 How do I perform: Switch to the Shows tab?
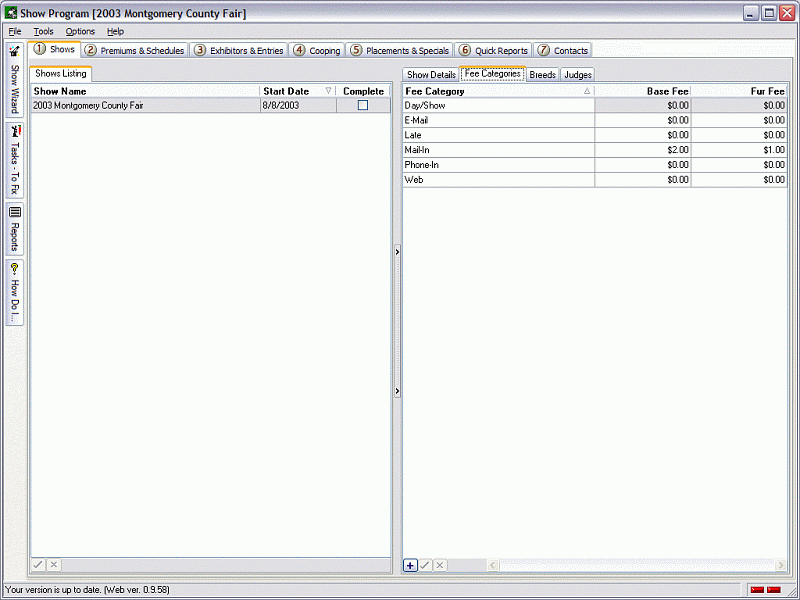point(55,49)
